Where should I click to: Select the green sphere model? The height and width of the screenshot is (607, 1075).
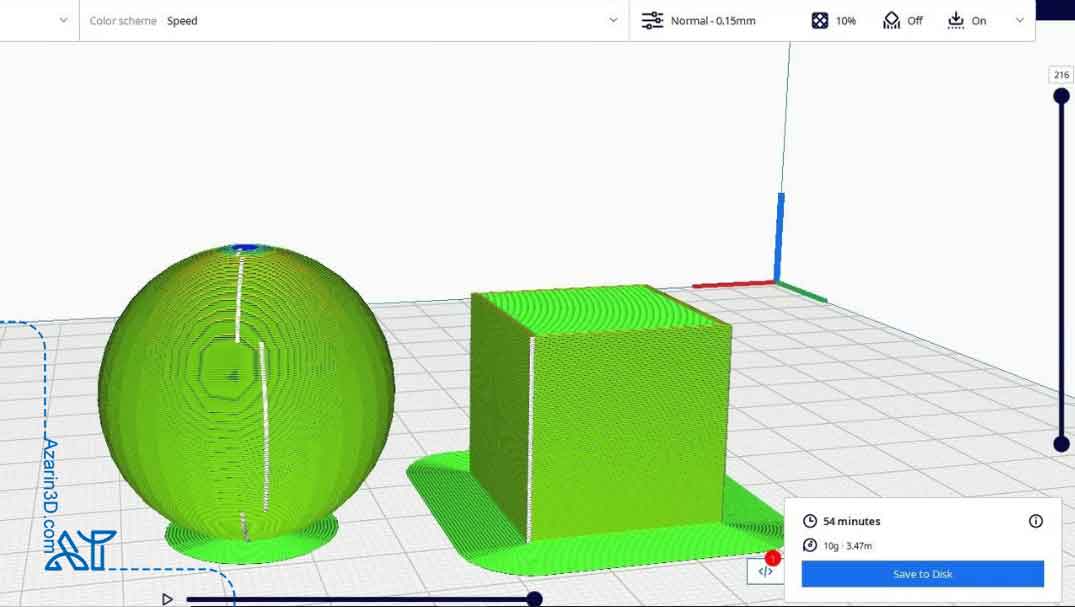pos(245,390)
